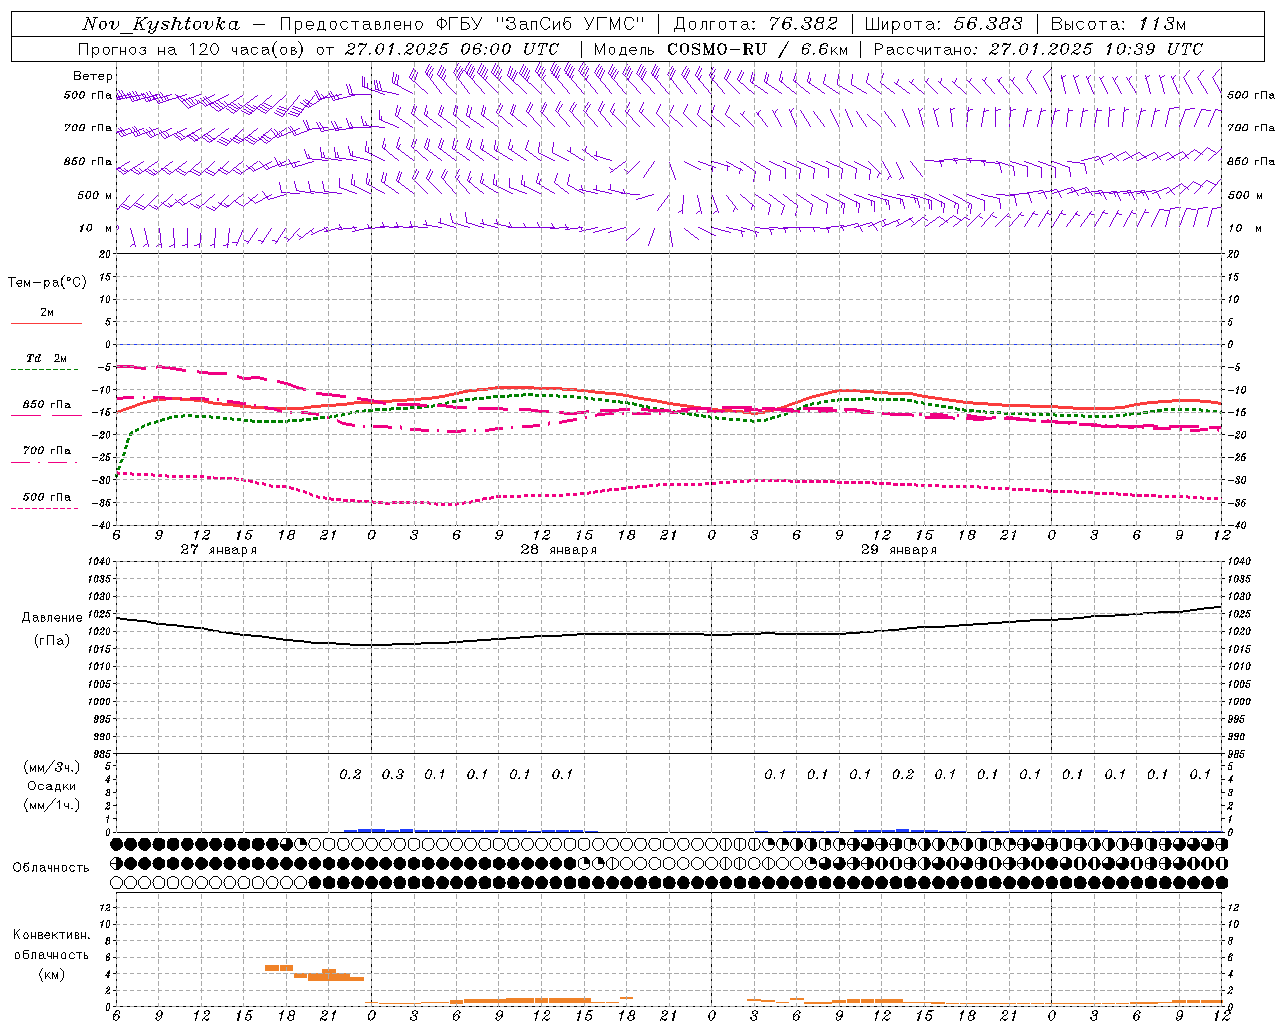Click 'Прогноз на 120 часа(ов)' forecast text
This screenshot has height=1024, width=1280.
click(191, 49)
